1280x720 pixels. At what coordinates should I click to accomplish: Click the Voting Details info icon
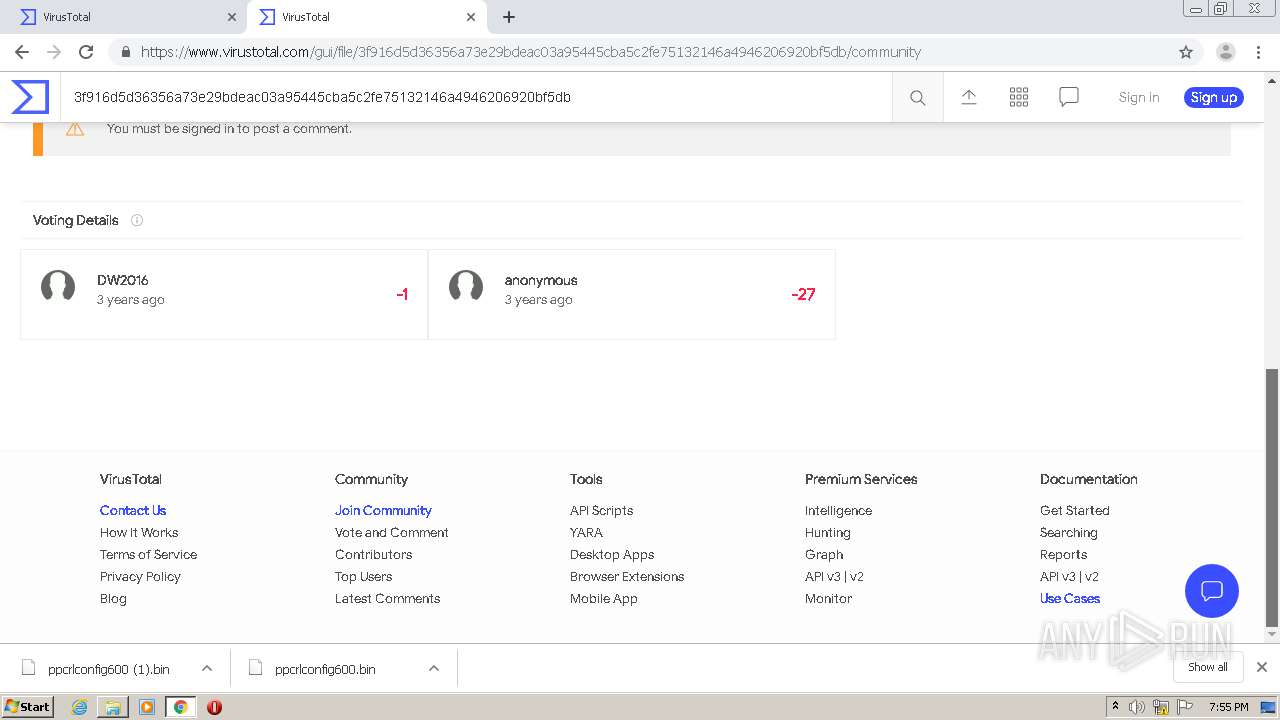[137, 220]
